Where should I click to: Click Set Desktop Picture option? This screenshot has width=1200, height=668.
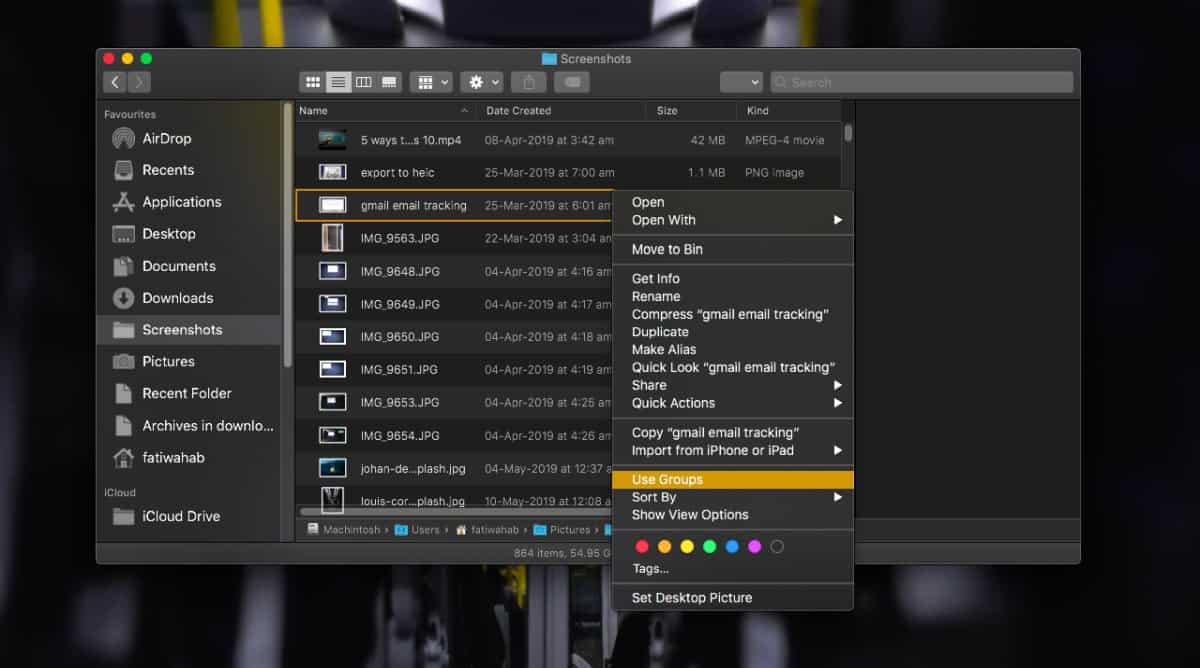(x=692, y=598)
